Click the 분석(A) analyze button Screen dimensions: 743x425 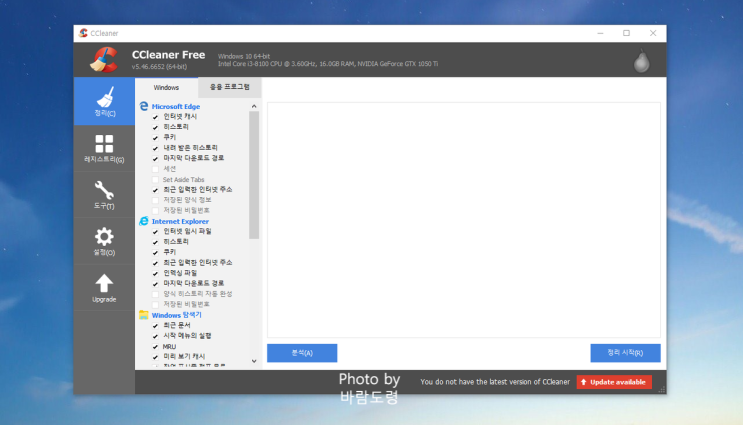click(302, 353)
